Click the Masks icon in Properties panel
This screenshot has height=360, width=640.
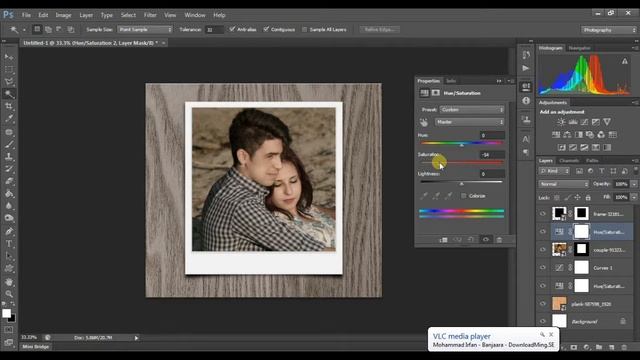(x=436, y=93)
